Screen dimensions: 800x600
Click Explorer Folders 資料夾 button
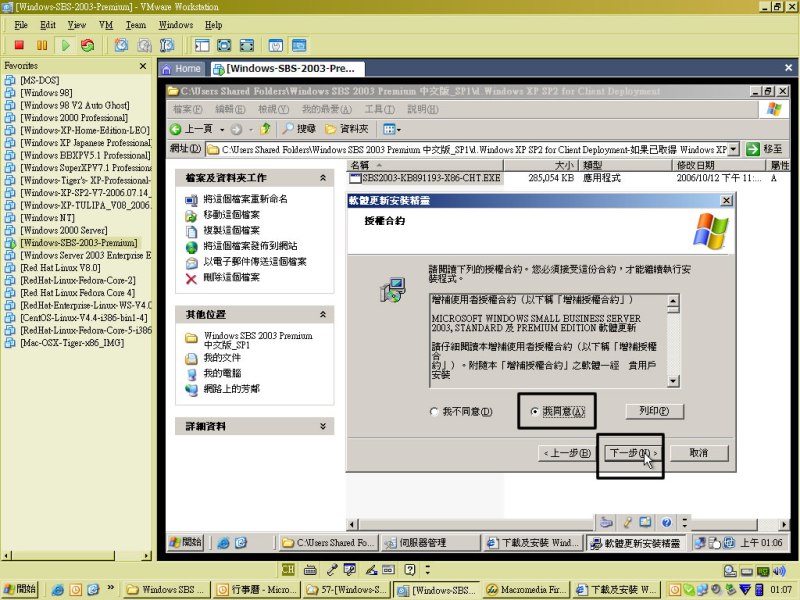click(347, 129)
